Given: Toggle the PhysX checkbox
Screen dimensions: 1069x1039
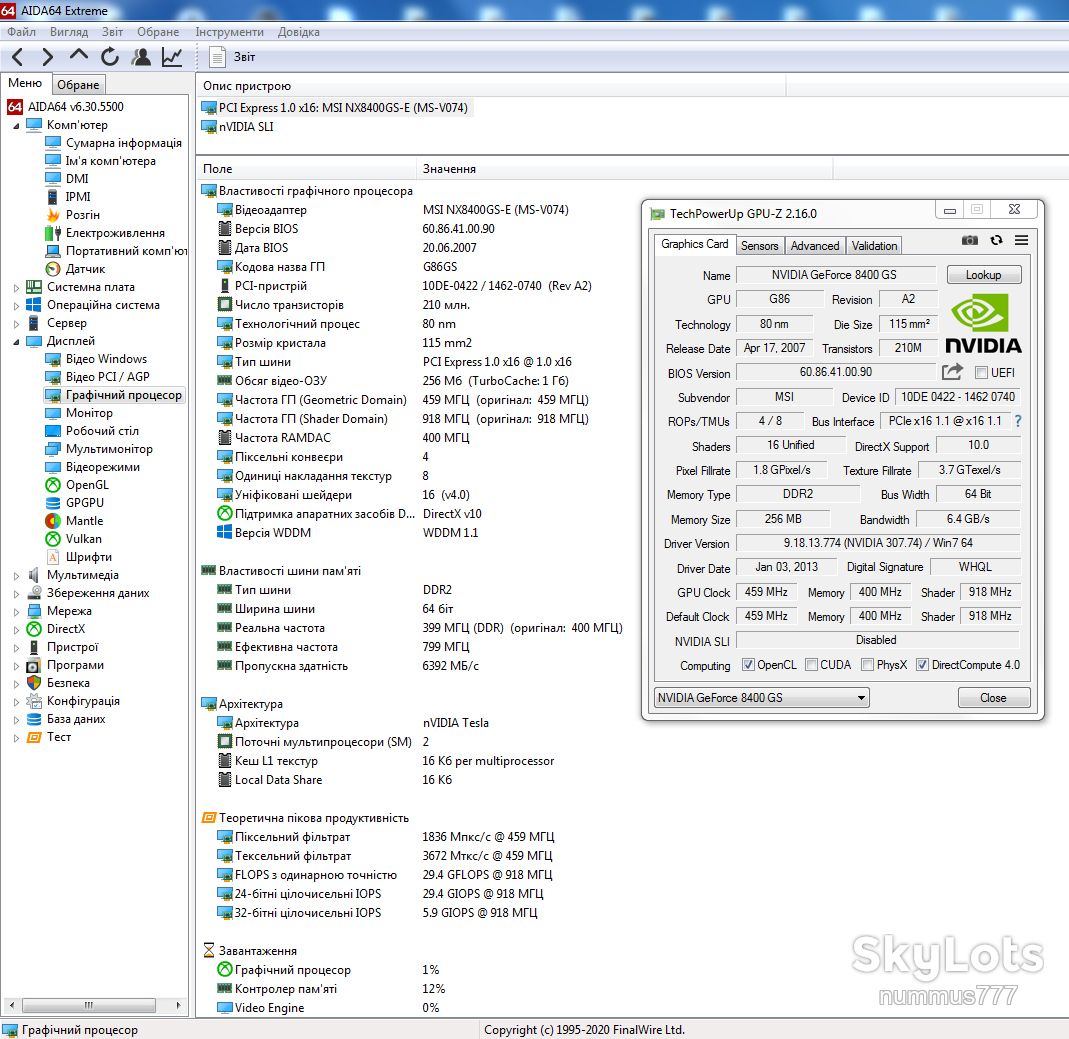Looking at the screenshot, I should (867, 665).
